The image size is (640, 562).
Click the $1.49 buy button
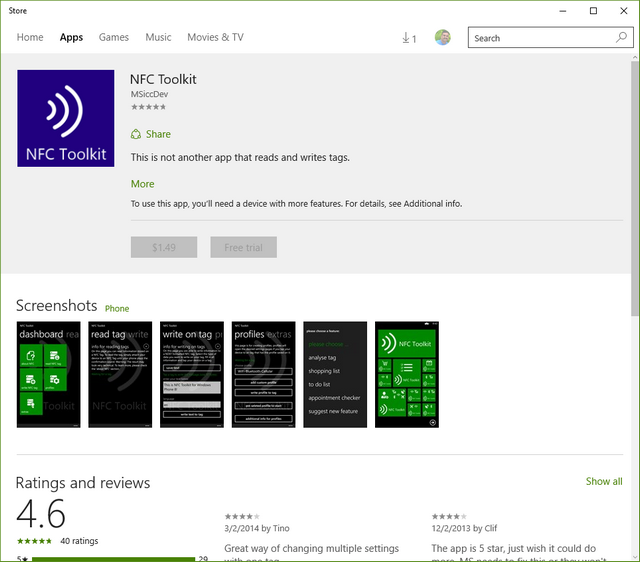[x=164, y=247]
